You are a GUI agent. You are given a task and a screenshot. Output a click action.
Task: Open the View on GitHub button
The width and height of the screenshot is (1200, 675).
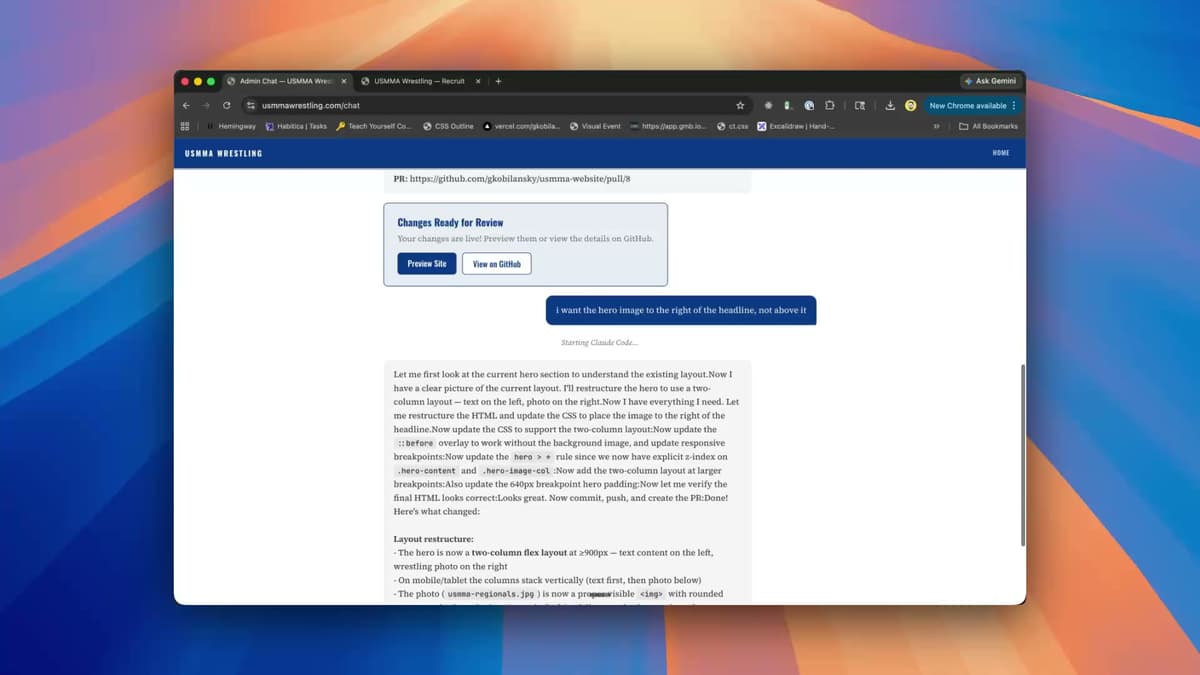click(496, 263)
